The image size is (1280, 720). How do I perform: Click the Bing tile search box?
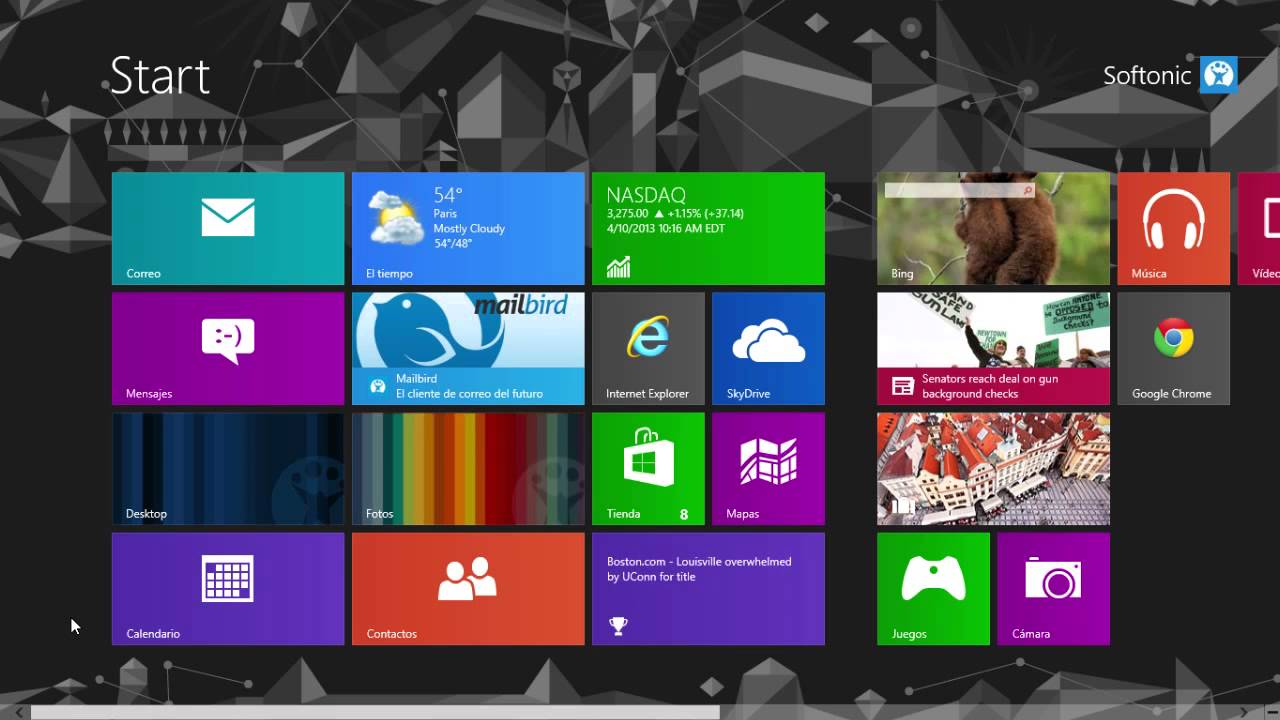point(960,190)
